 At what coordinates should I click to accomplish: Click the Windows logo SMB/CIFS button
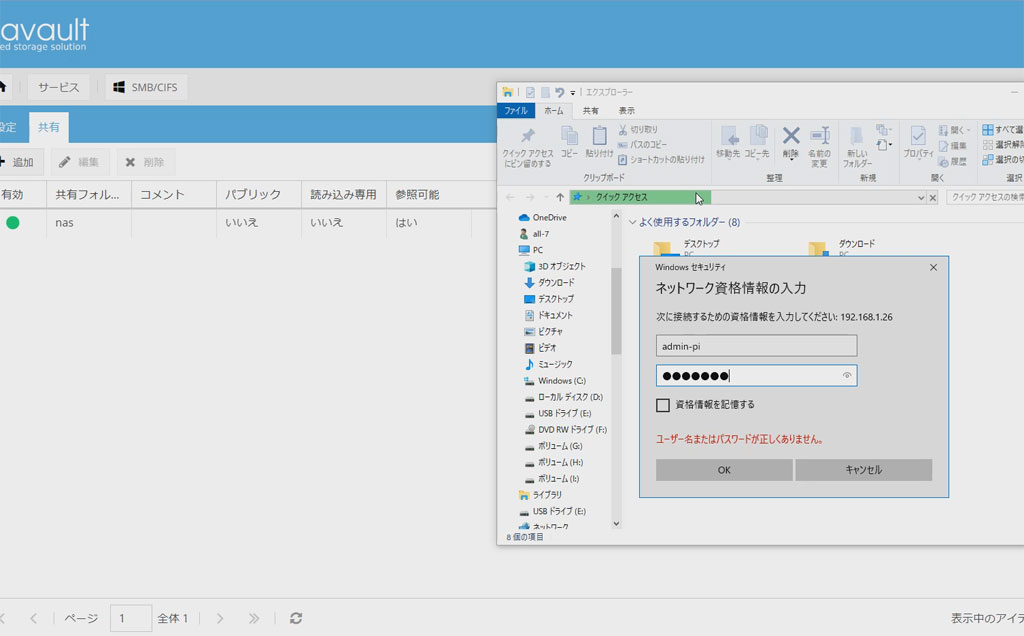tap(146, 87)
